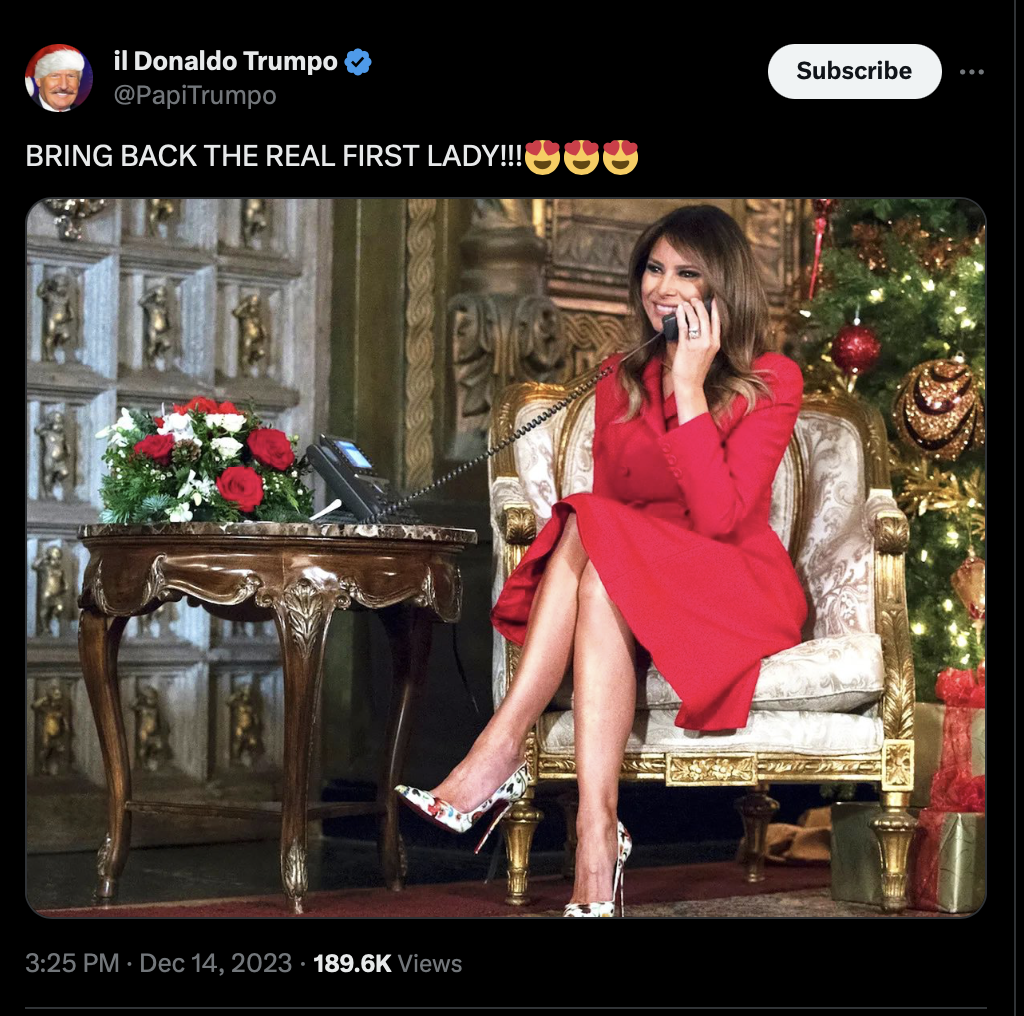This screenshot has width=1024, height=1016.
Task: Select the BRING BACK THE REAL FIRST LADY text
Action: pyautogui.click(x=274, y=156)
